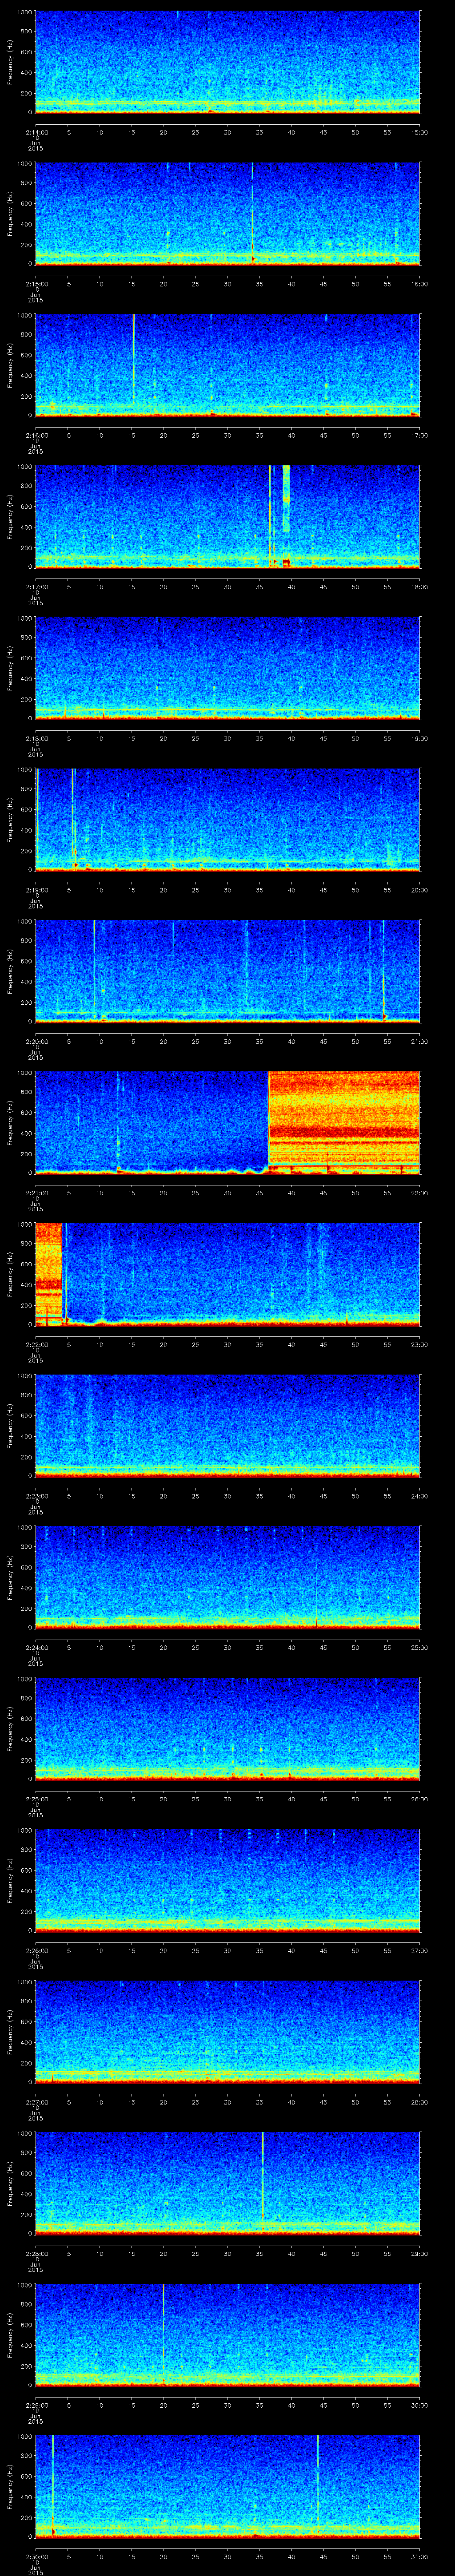The width and height of the screenshot is (455, 2576).
Task: Select the spectrogram panel starting at 2:24:00
Action: click(228, 1577)
